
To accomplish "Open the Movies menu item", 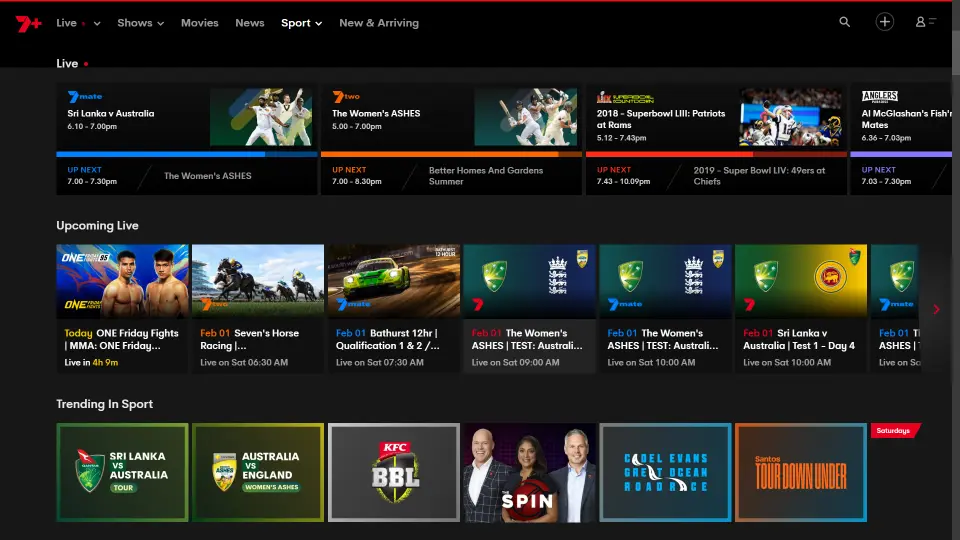I will [200, 23].
